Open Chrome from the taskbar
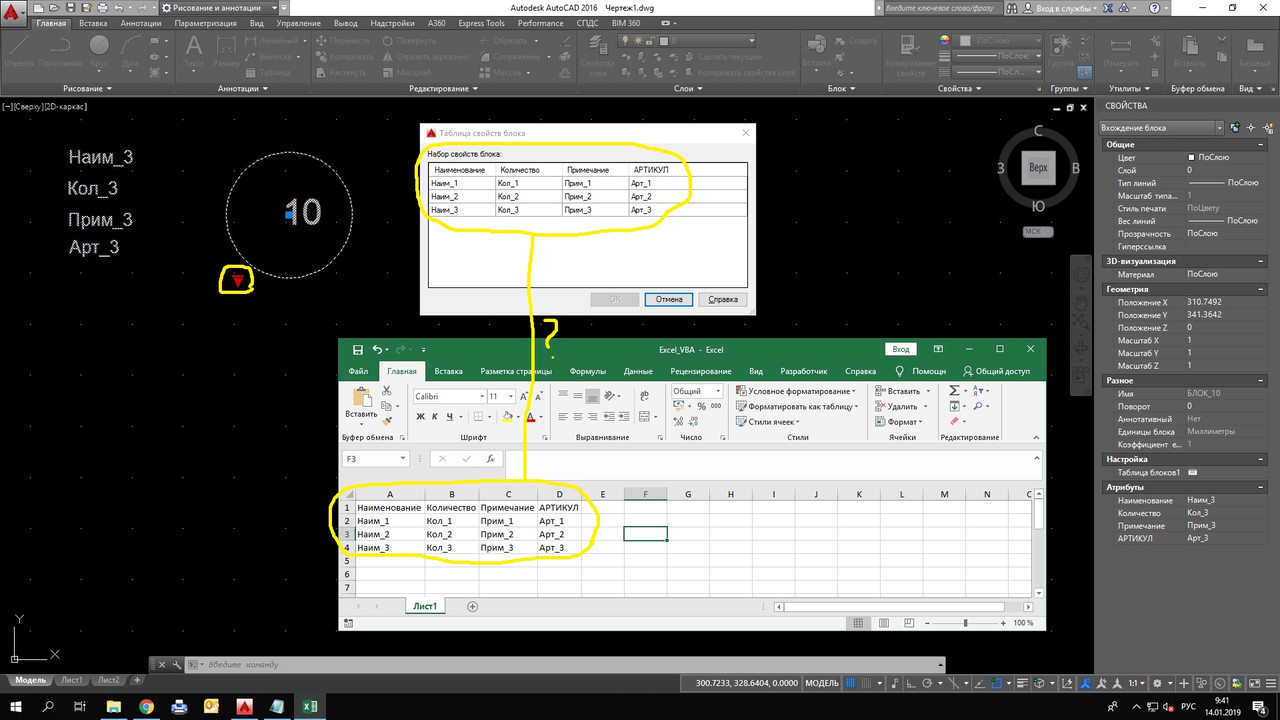 pyautogui.click(x=146, y=706)
